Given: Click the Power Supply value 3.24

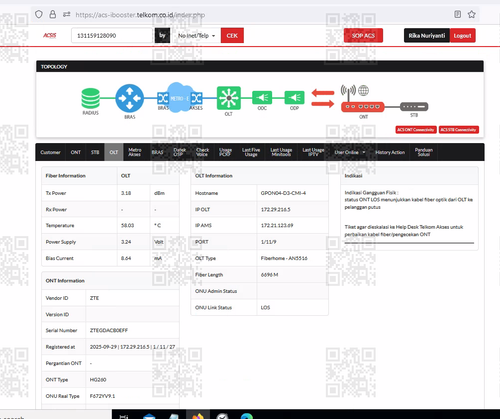Looking at the screenshot, I should 126,242.
